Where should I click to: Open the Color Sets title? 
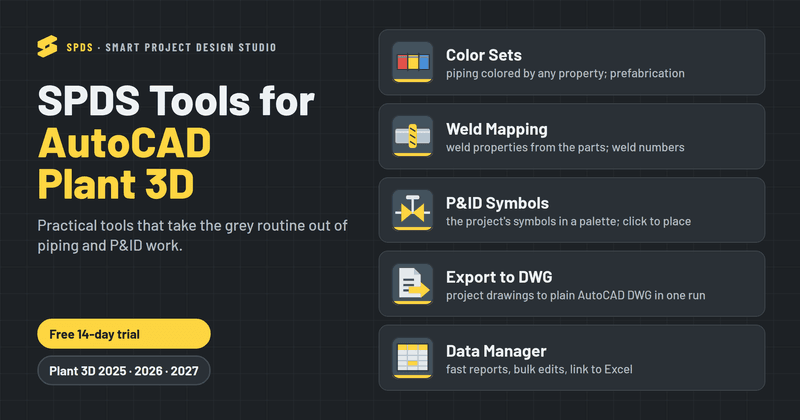484,55
